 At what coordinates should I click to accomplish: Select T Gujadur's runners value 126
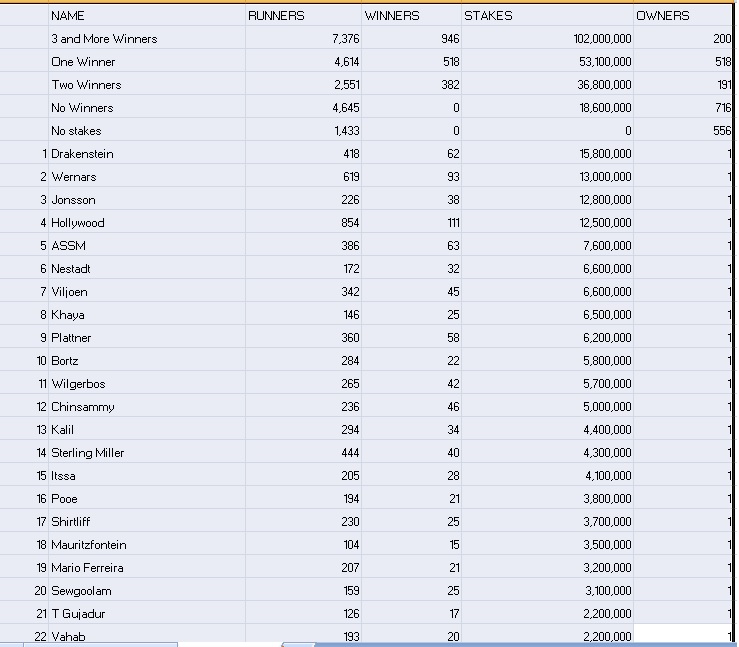[350, 614]
